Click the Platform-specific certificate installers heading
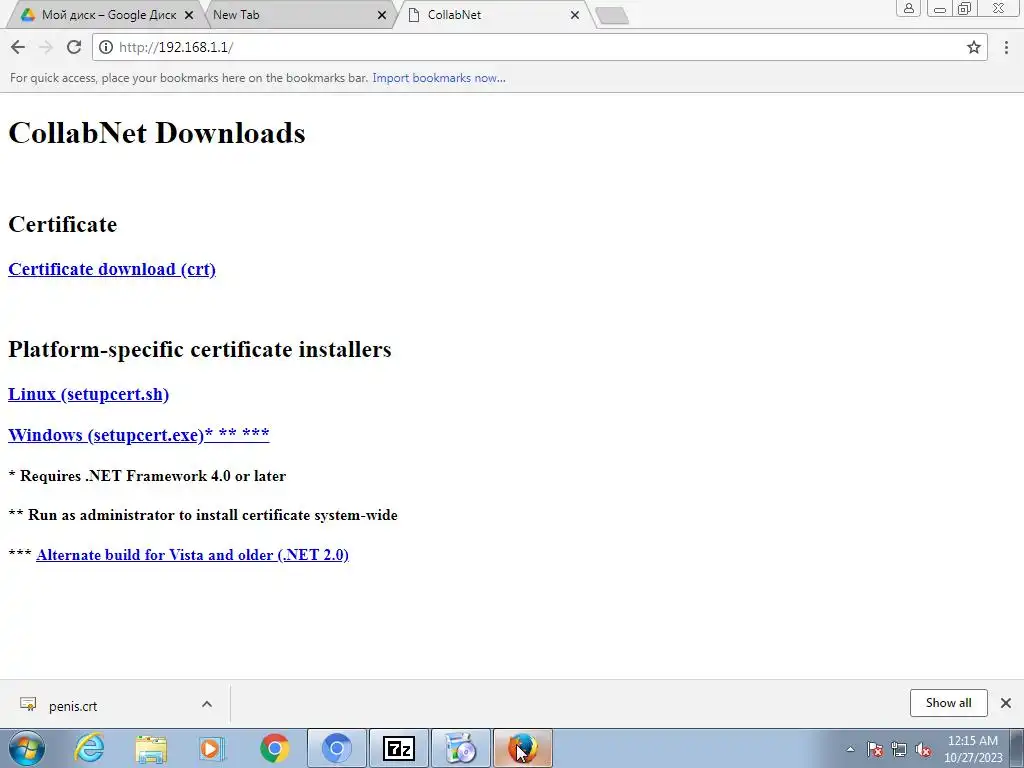The height and width of the screenshot is (768, 1024). coord(200,349)
